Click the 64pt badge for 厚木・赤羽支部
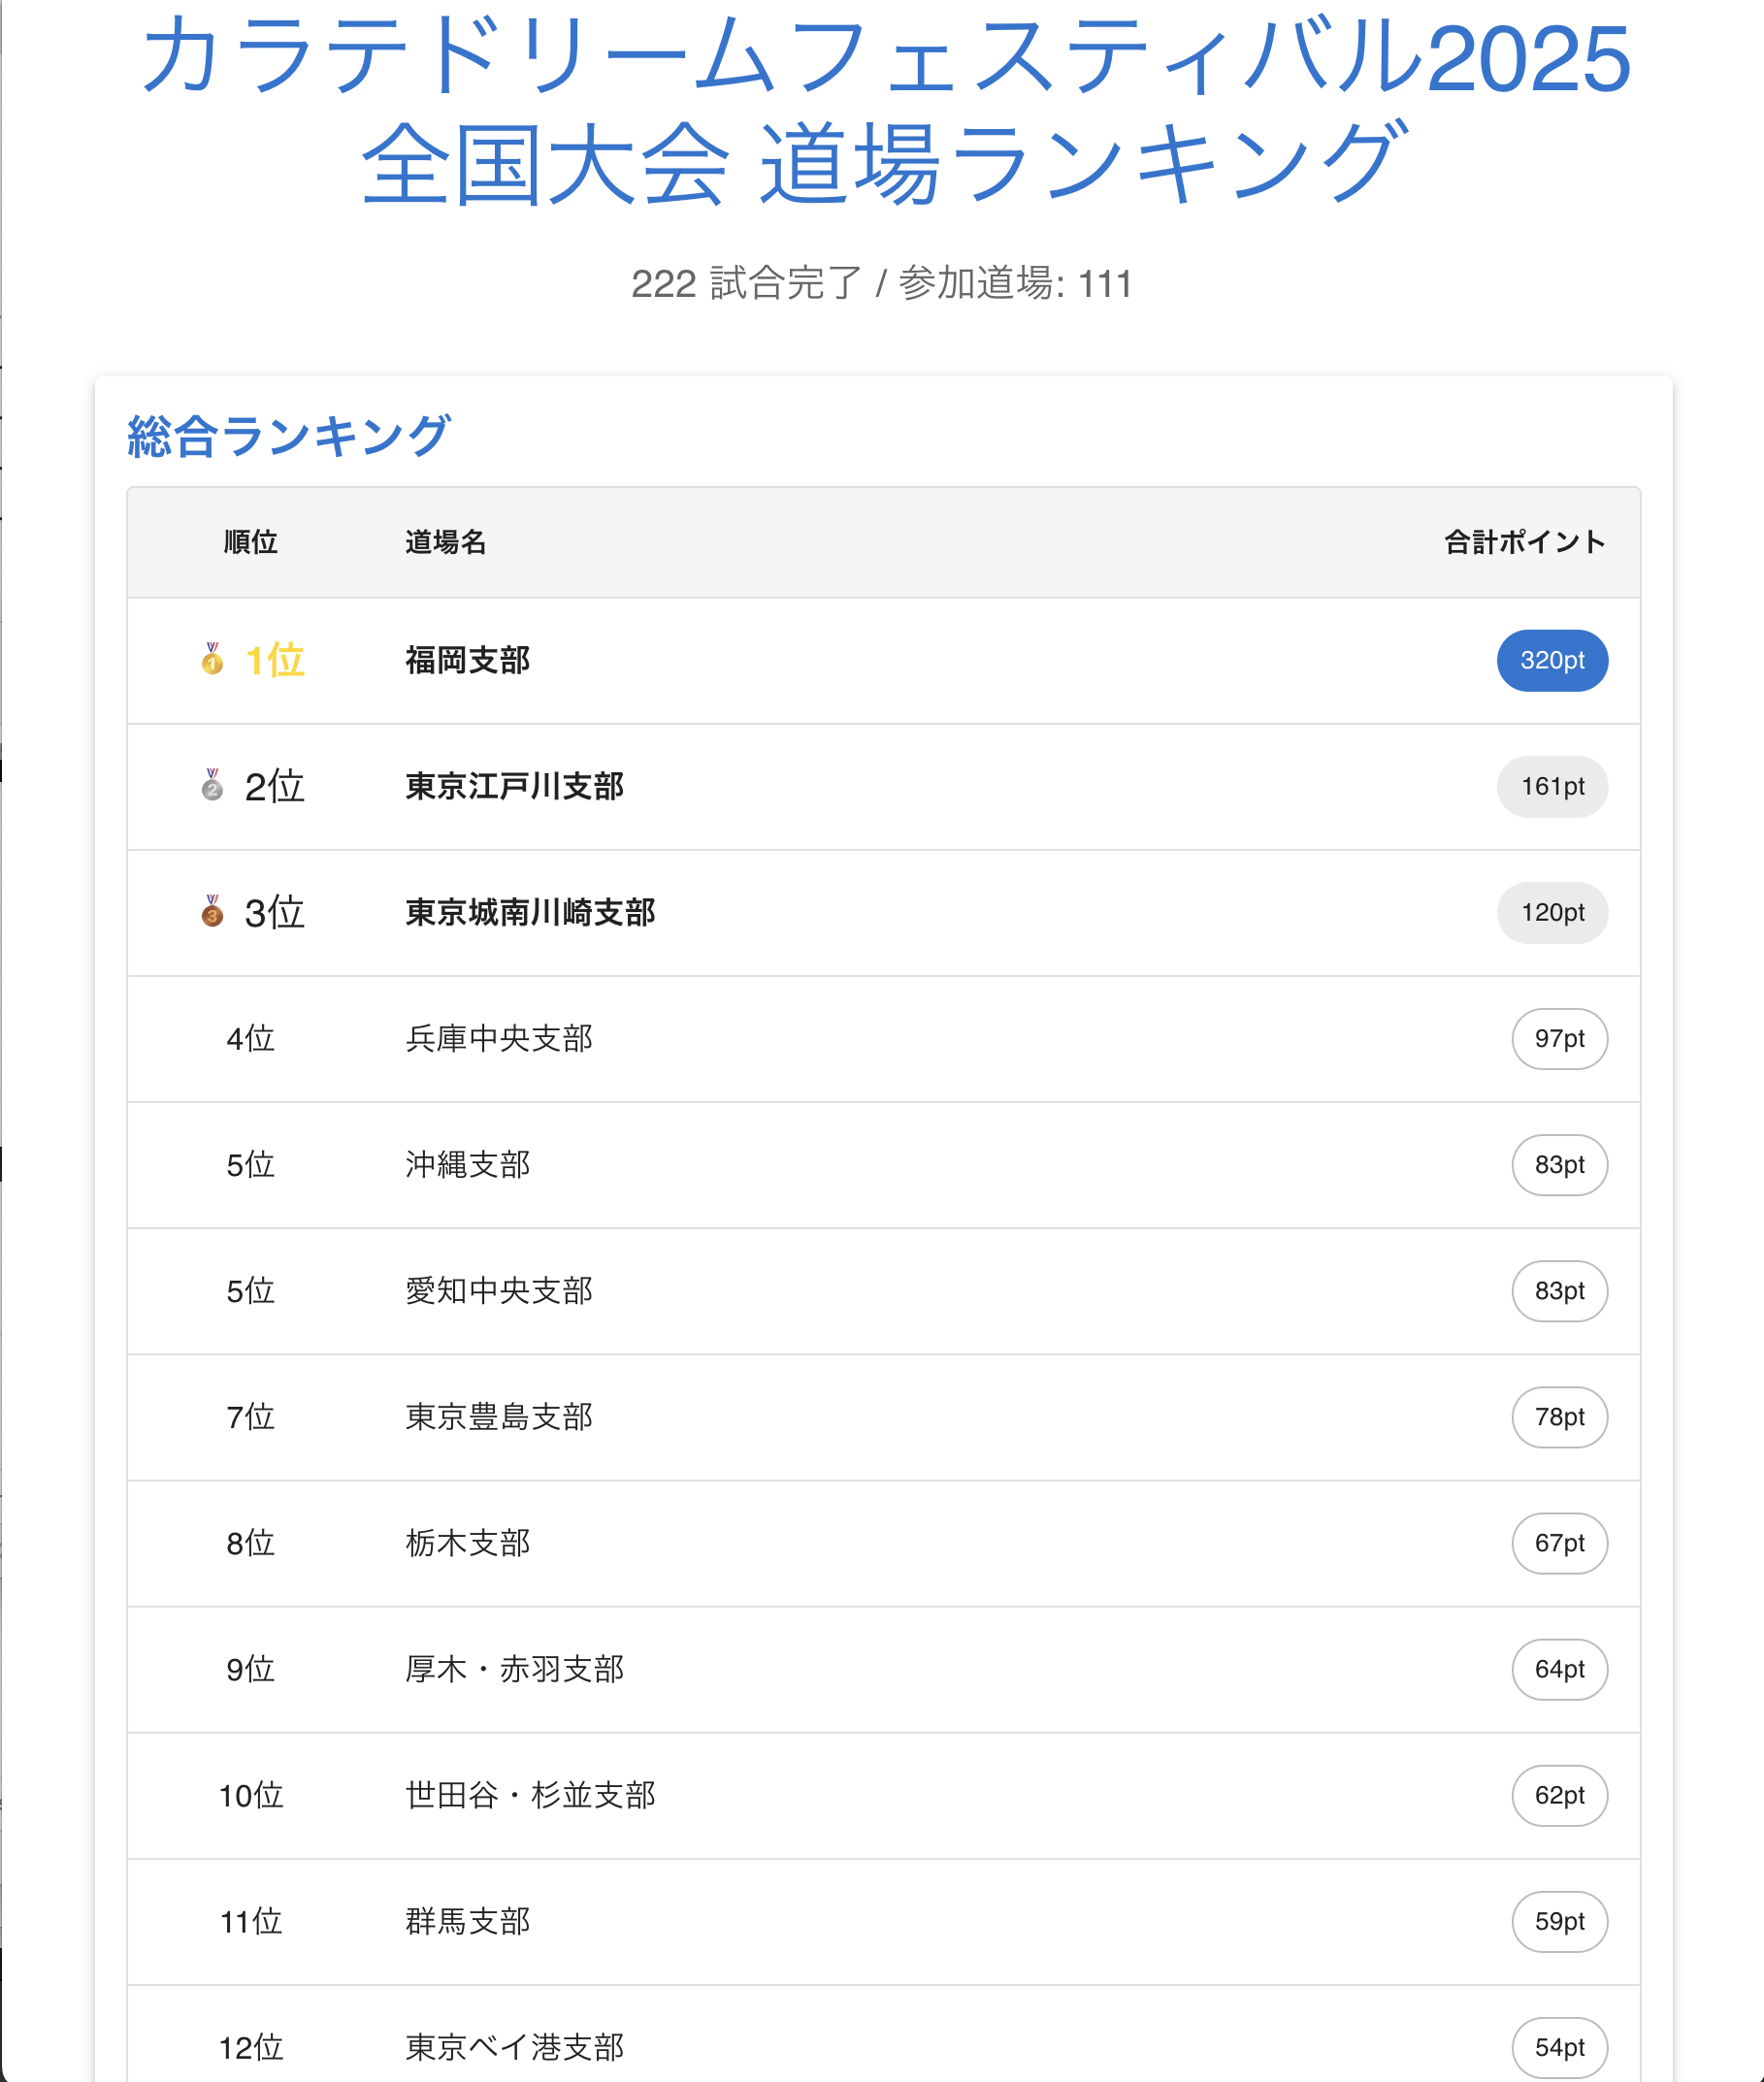 pos(1559,1669)
